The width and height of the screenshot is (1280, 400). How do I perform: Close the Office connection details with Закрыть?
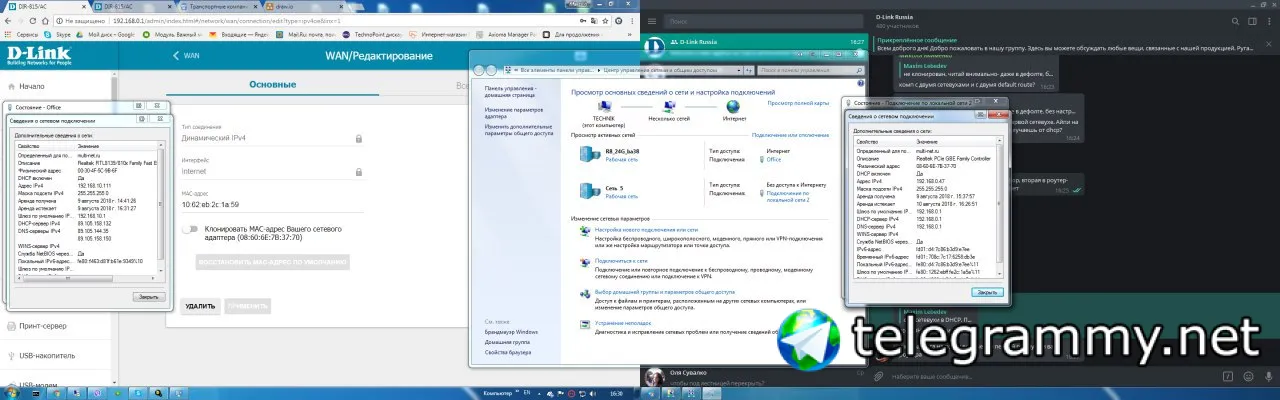tap(147, 297)
